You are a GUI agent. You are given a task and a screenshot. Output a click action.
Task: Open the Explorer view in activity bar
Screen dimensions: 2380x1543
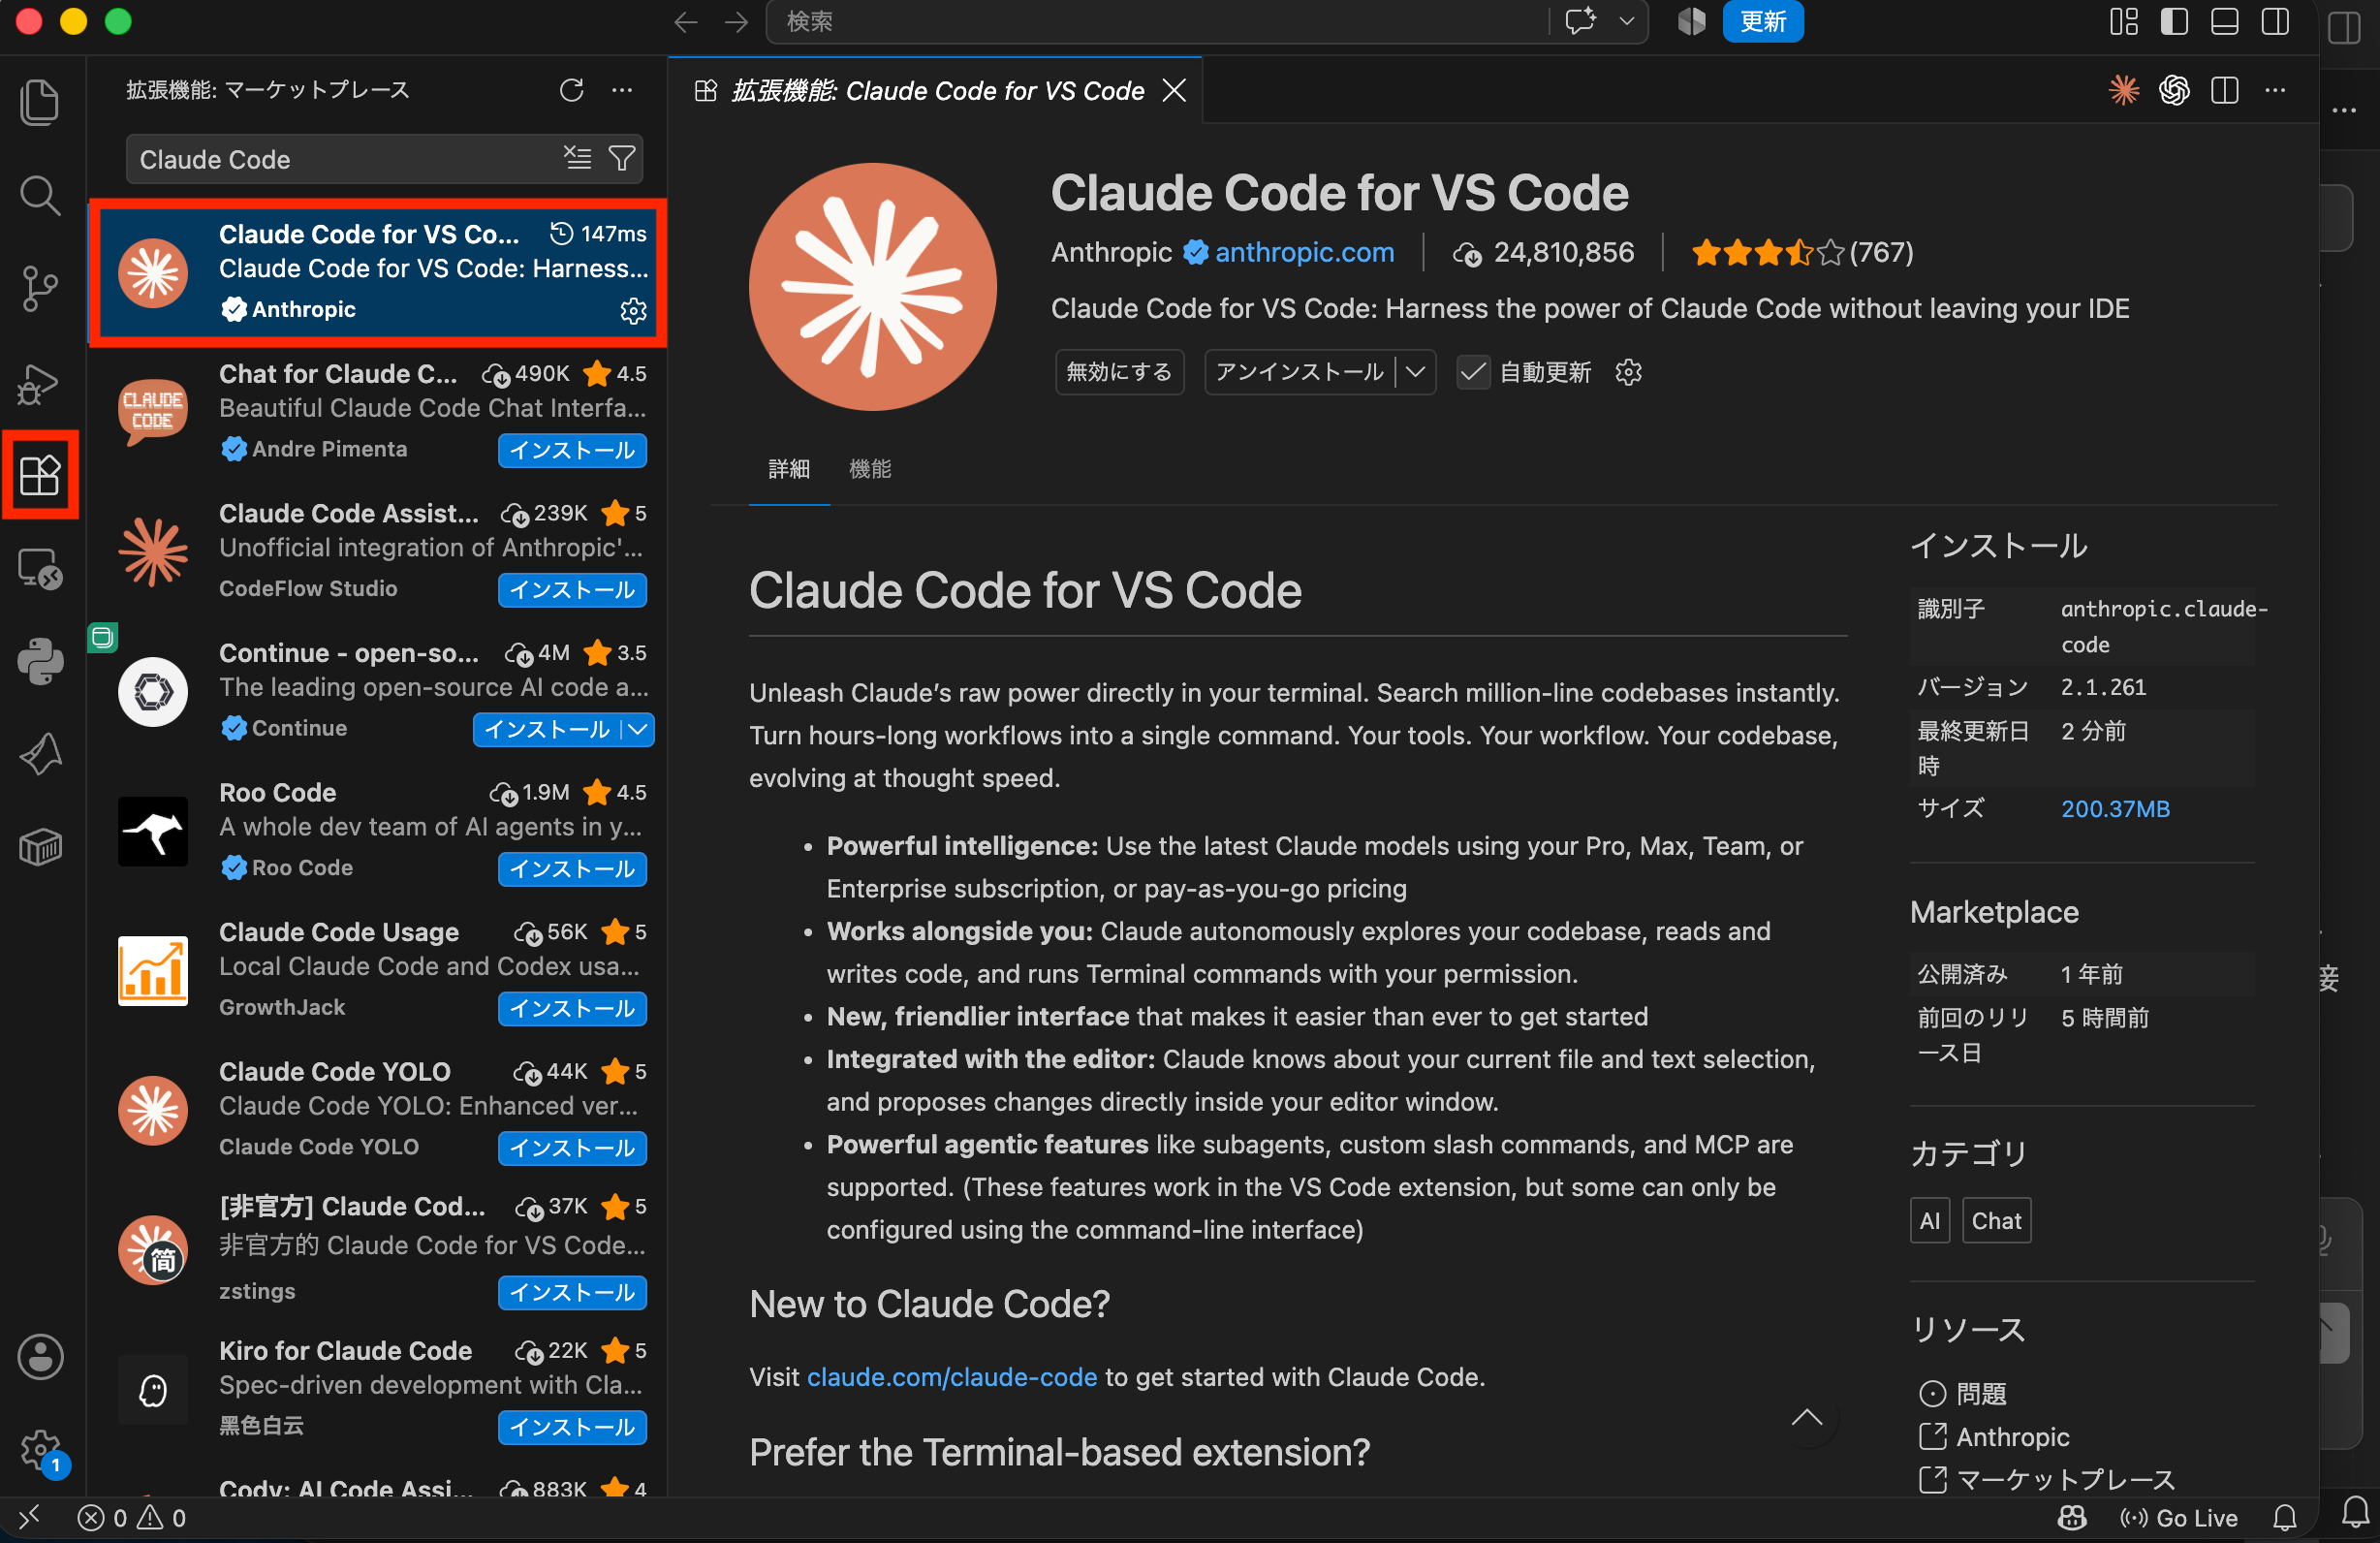(x=40, y=101)
